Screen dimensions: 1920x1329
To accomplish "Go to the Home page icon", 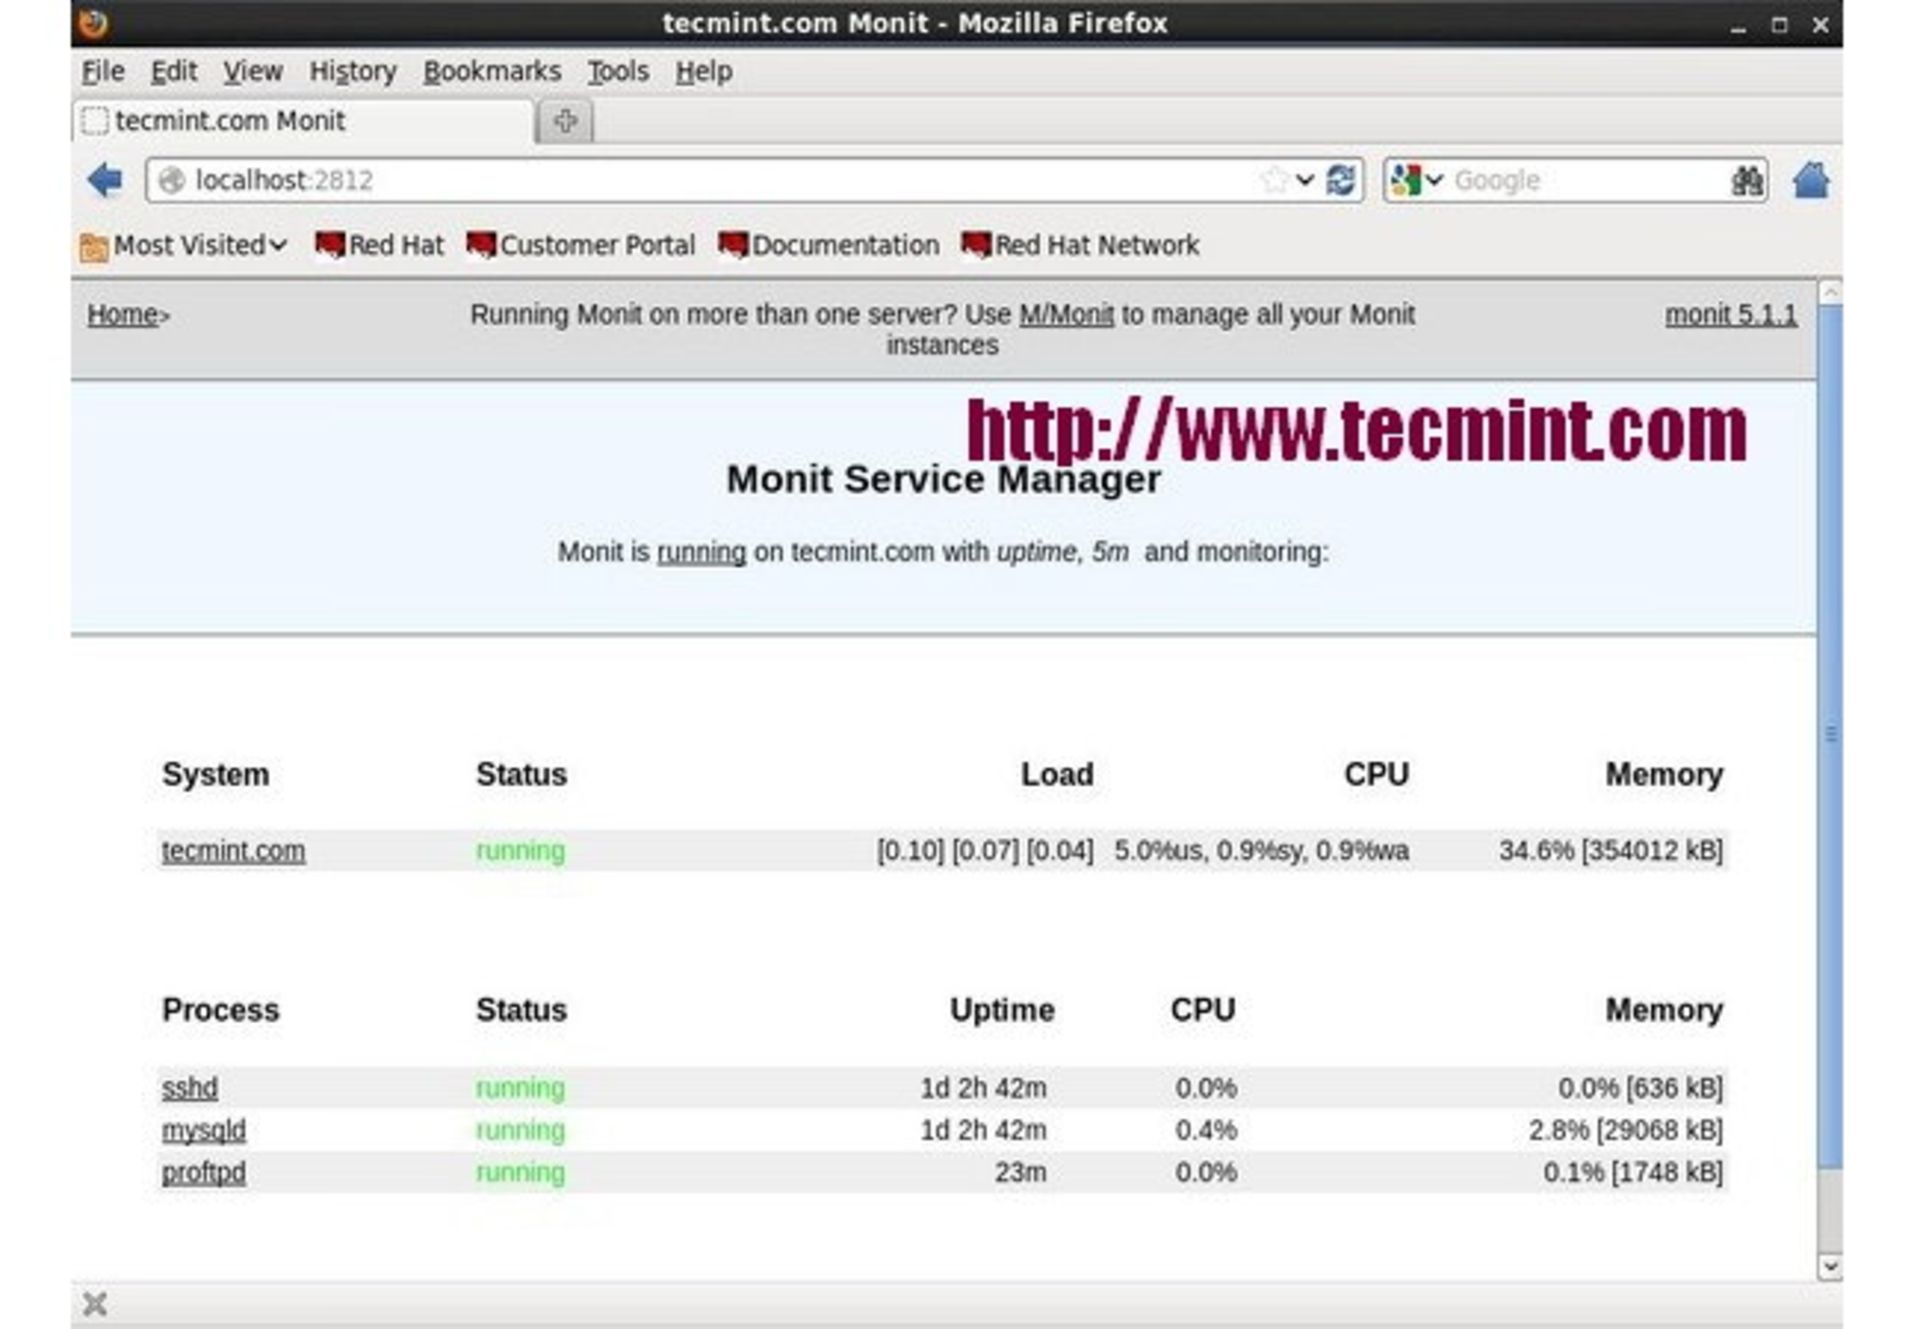I will pos(1810,180).
